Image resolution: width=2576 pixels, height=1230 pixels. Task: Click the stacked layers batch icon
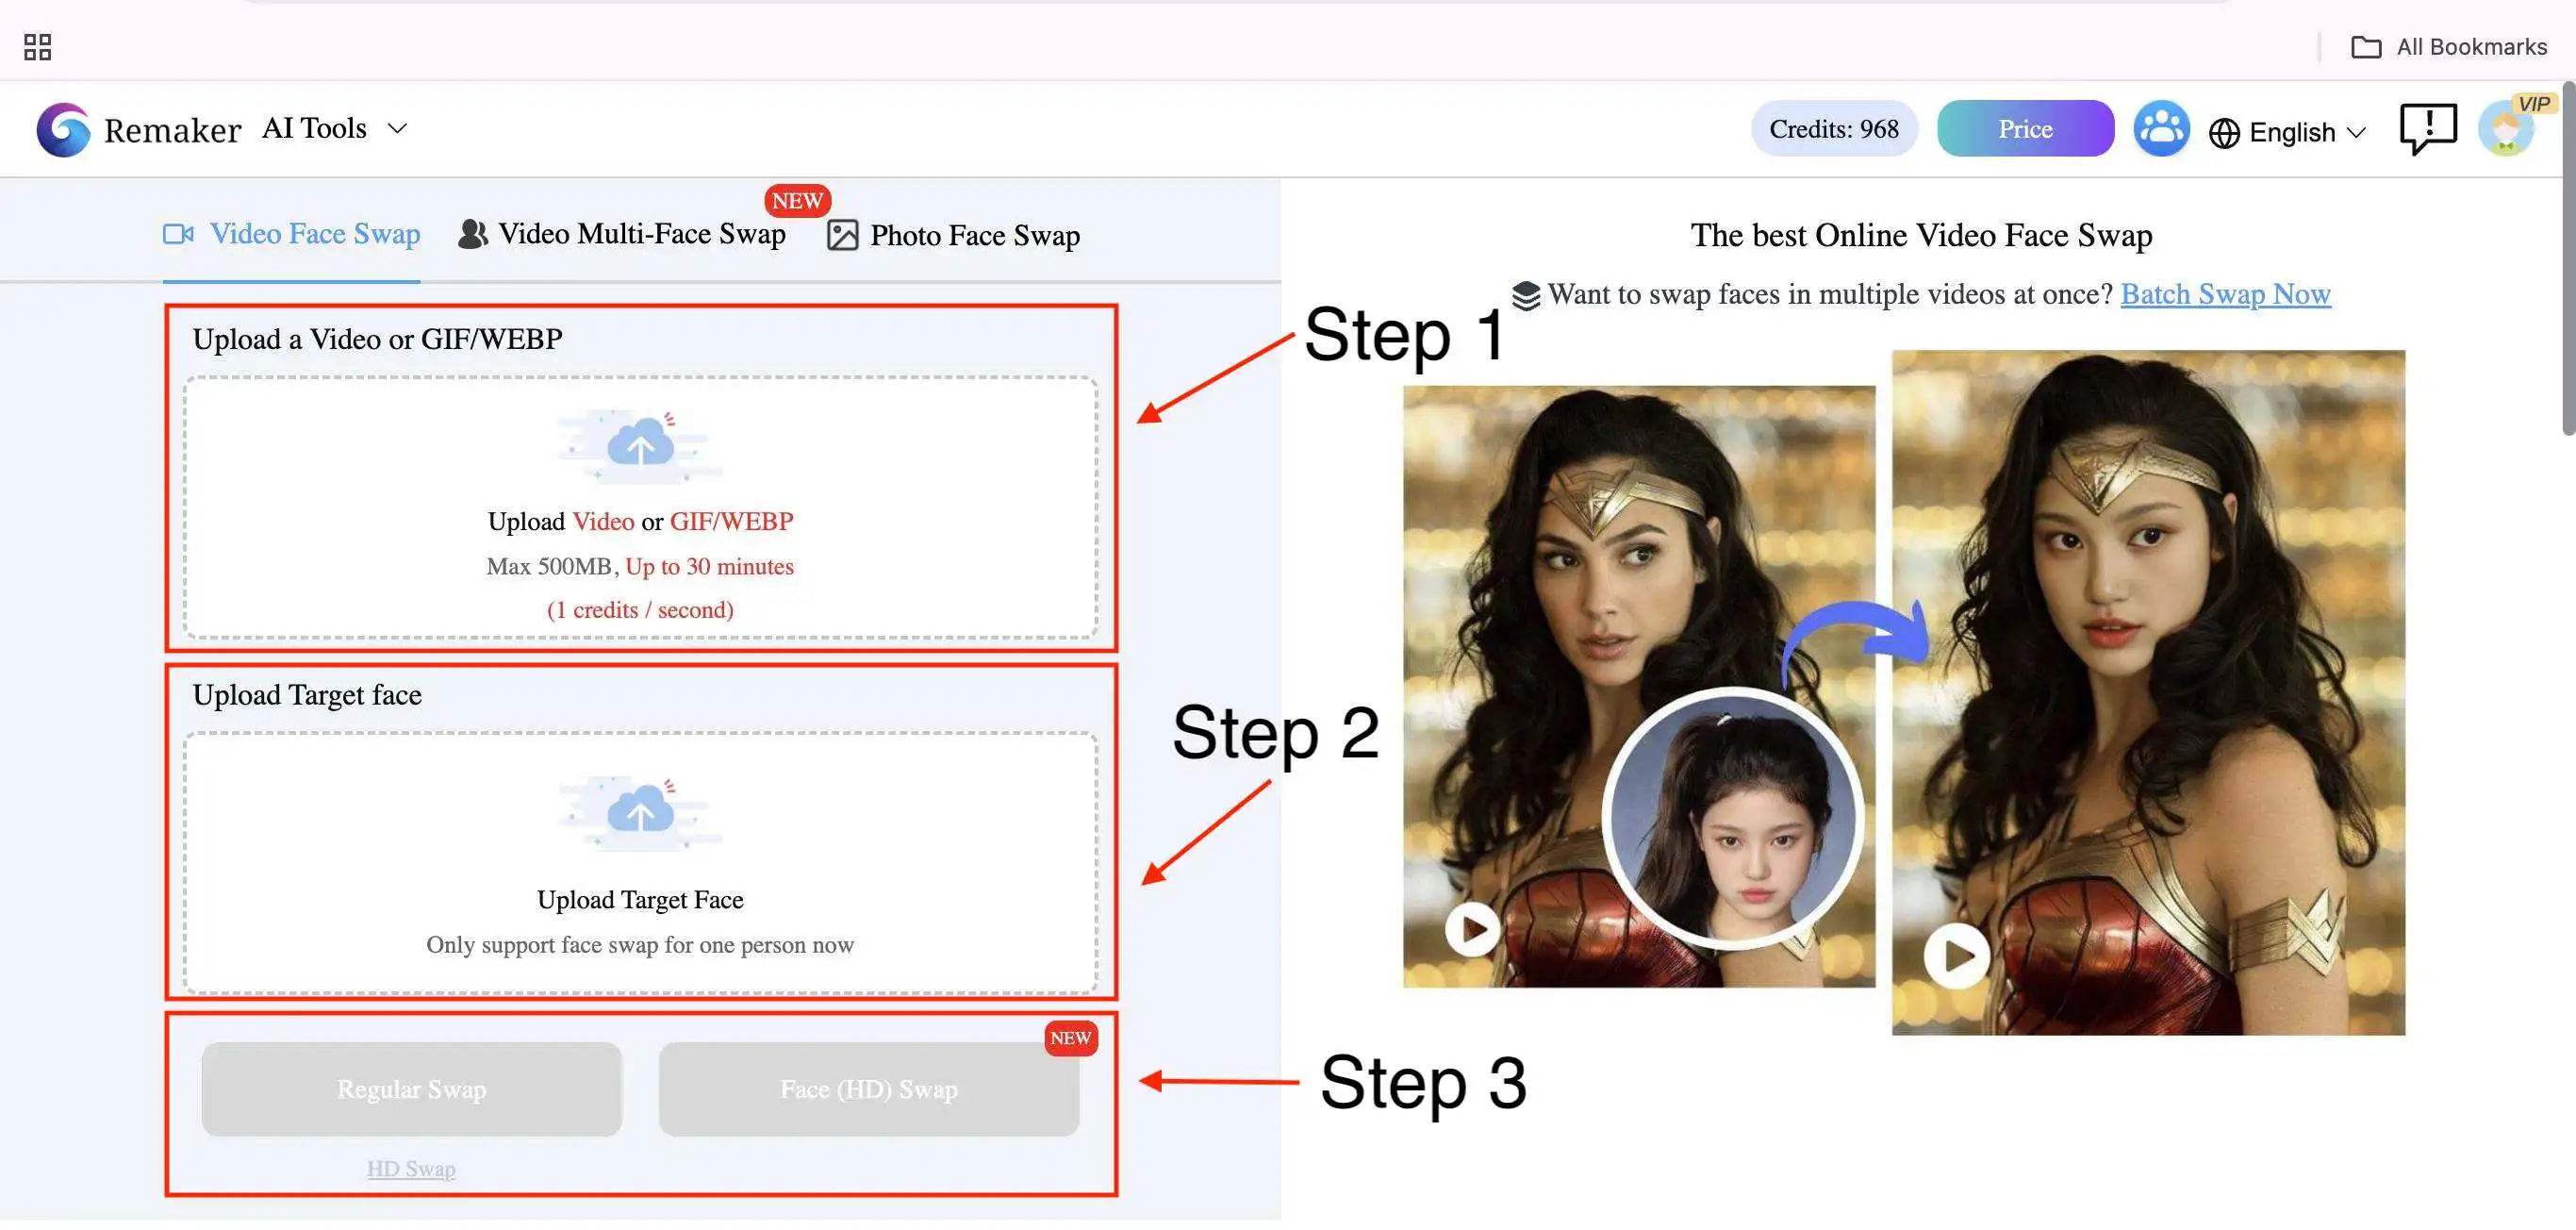pos(1525,296)
